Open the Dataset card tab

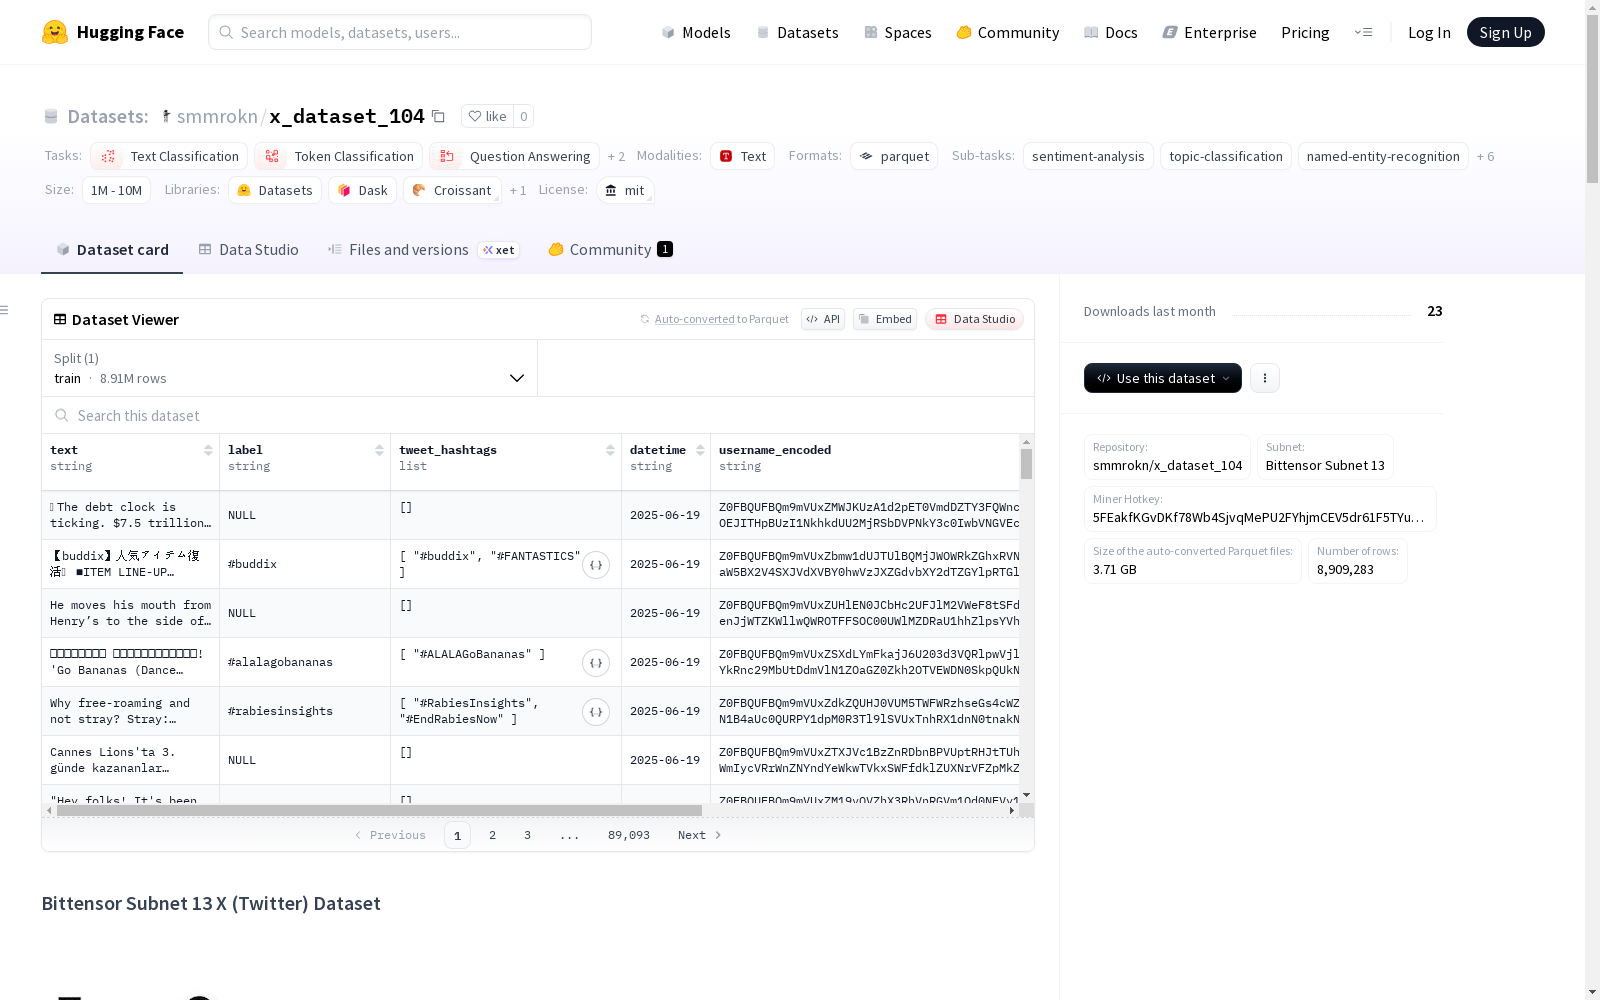pos(112,250)
